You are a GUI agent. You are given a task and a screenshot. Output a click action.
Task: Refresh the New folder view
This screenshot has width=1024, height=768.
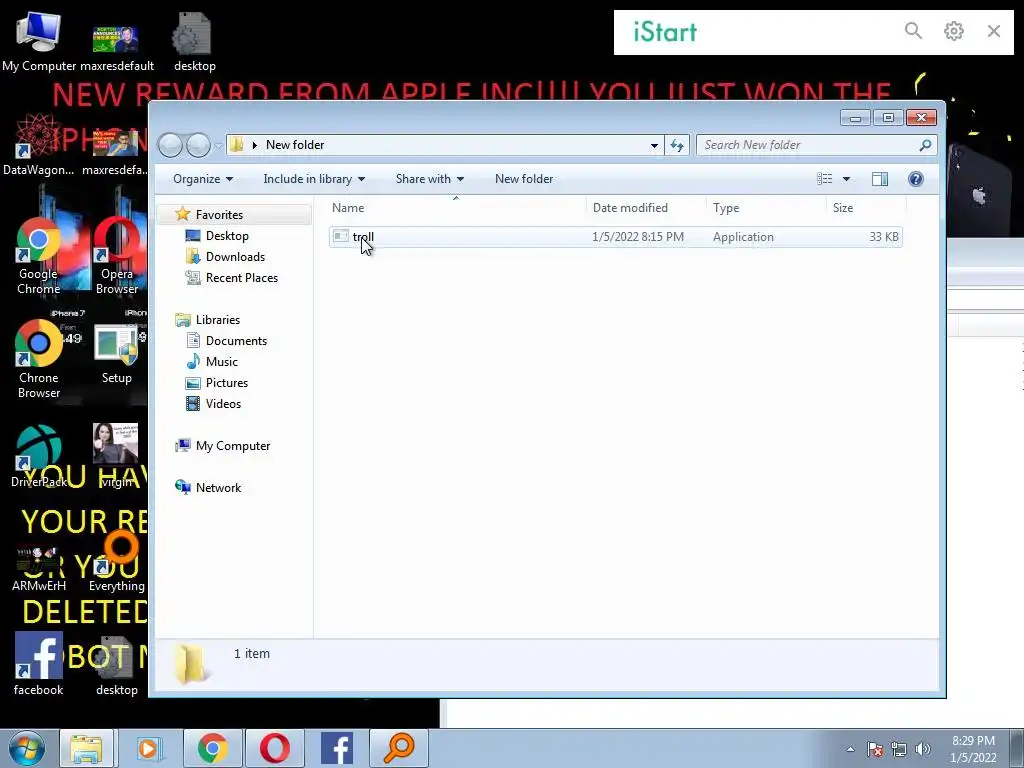click(677, 145)
